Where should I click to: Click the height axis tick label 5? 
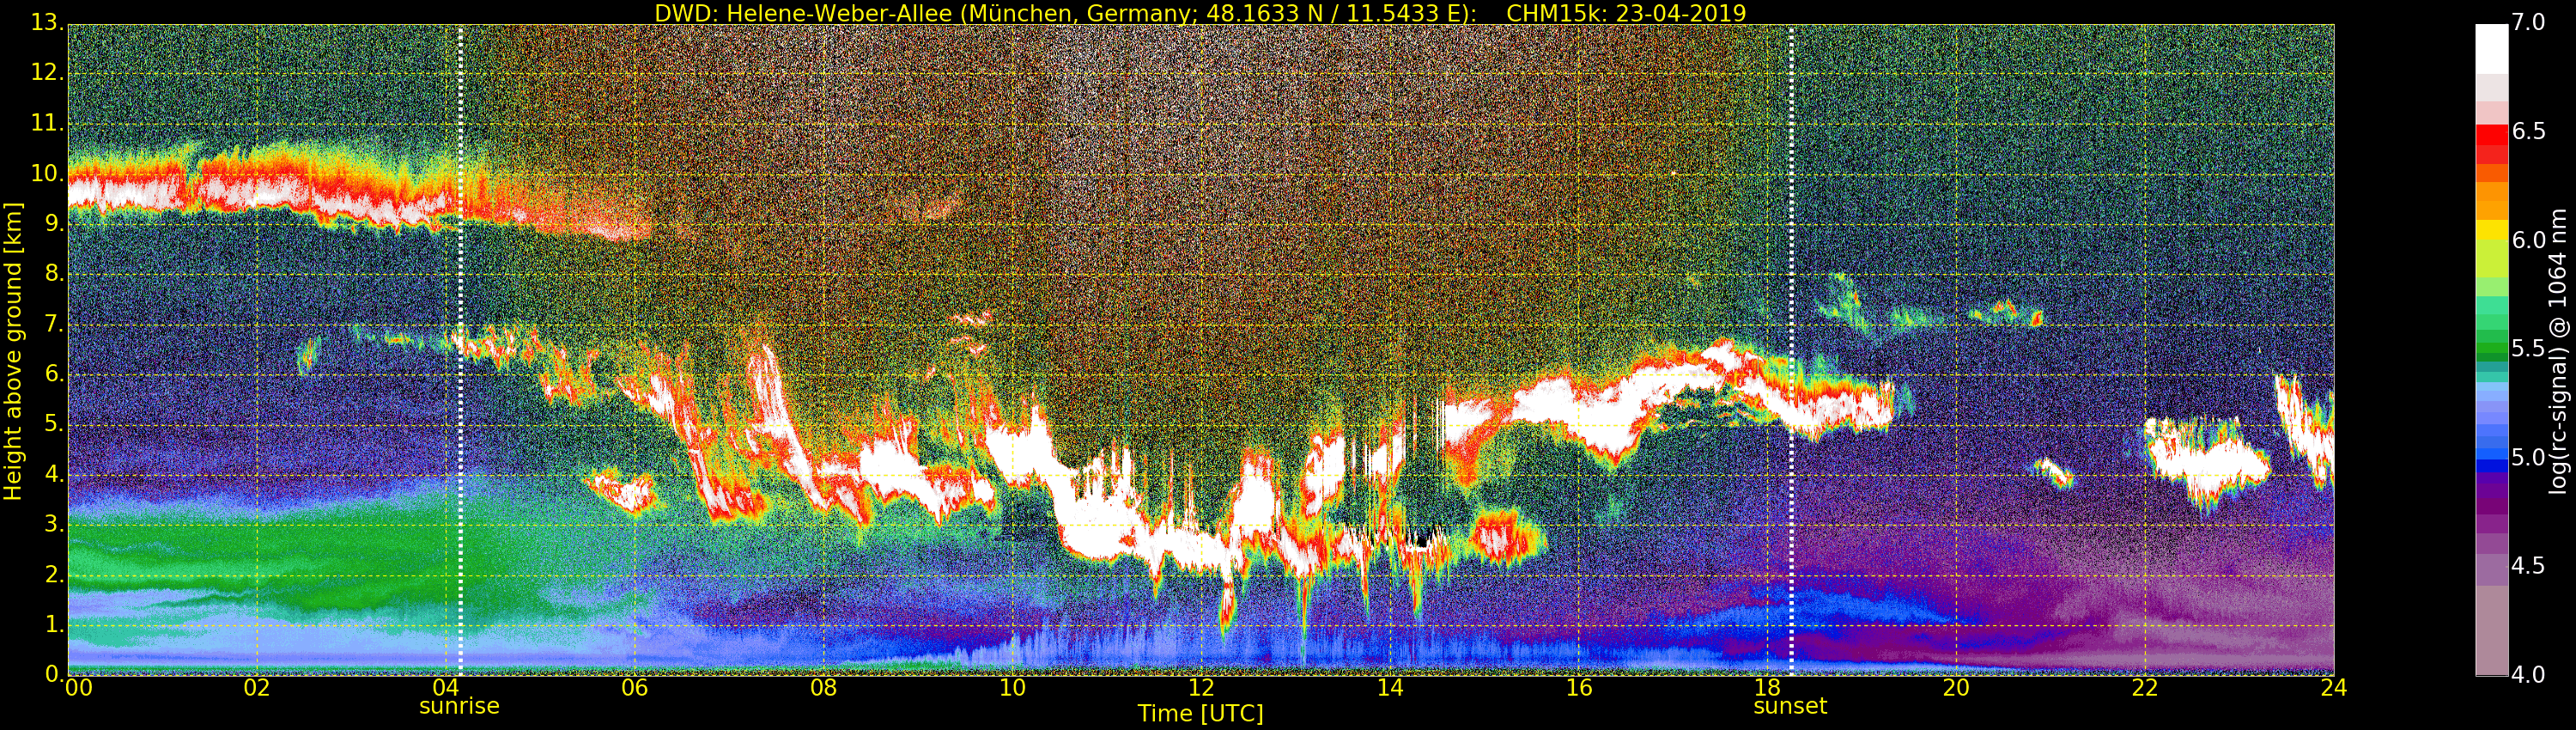pos(53,424)
